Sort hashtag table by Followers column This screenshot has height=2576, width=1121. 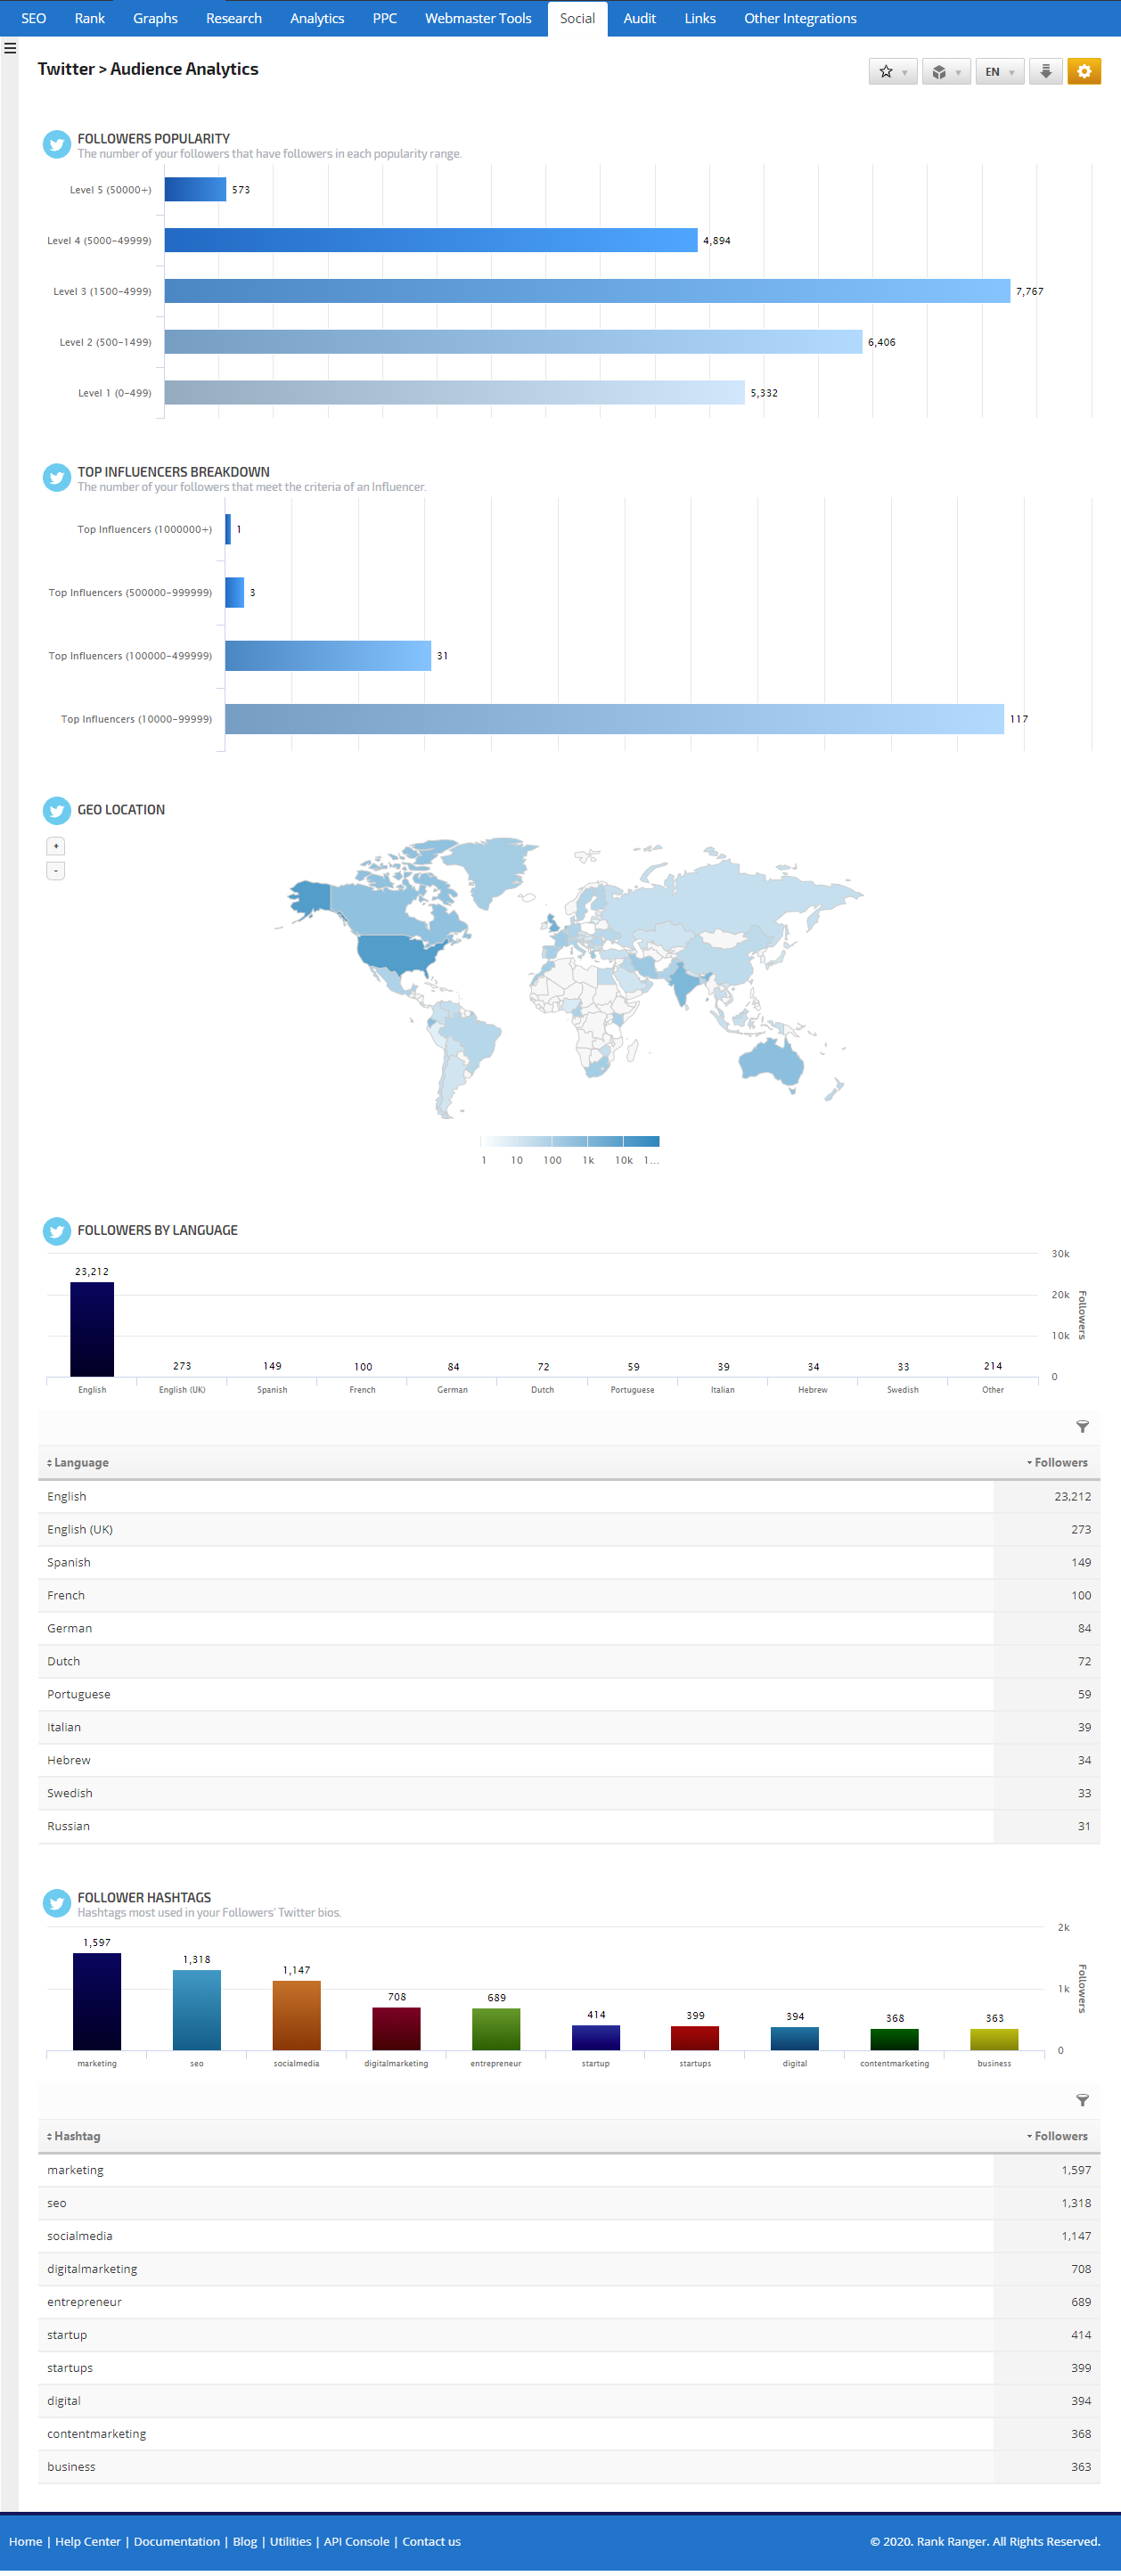click(x=1057, y=2136)
